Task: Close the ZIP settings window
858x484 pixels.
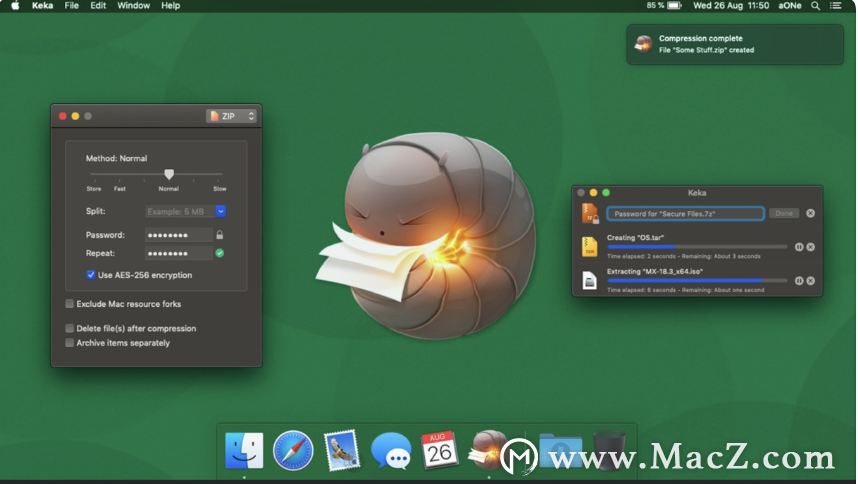Action: click(62, 116)
